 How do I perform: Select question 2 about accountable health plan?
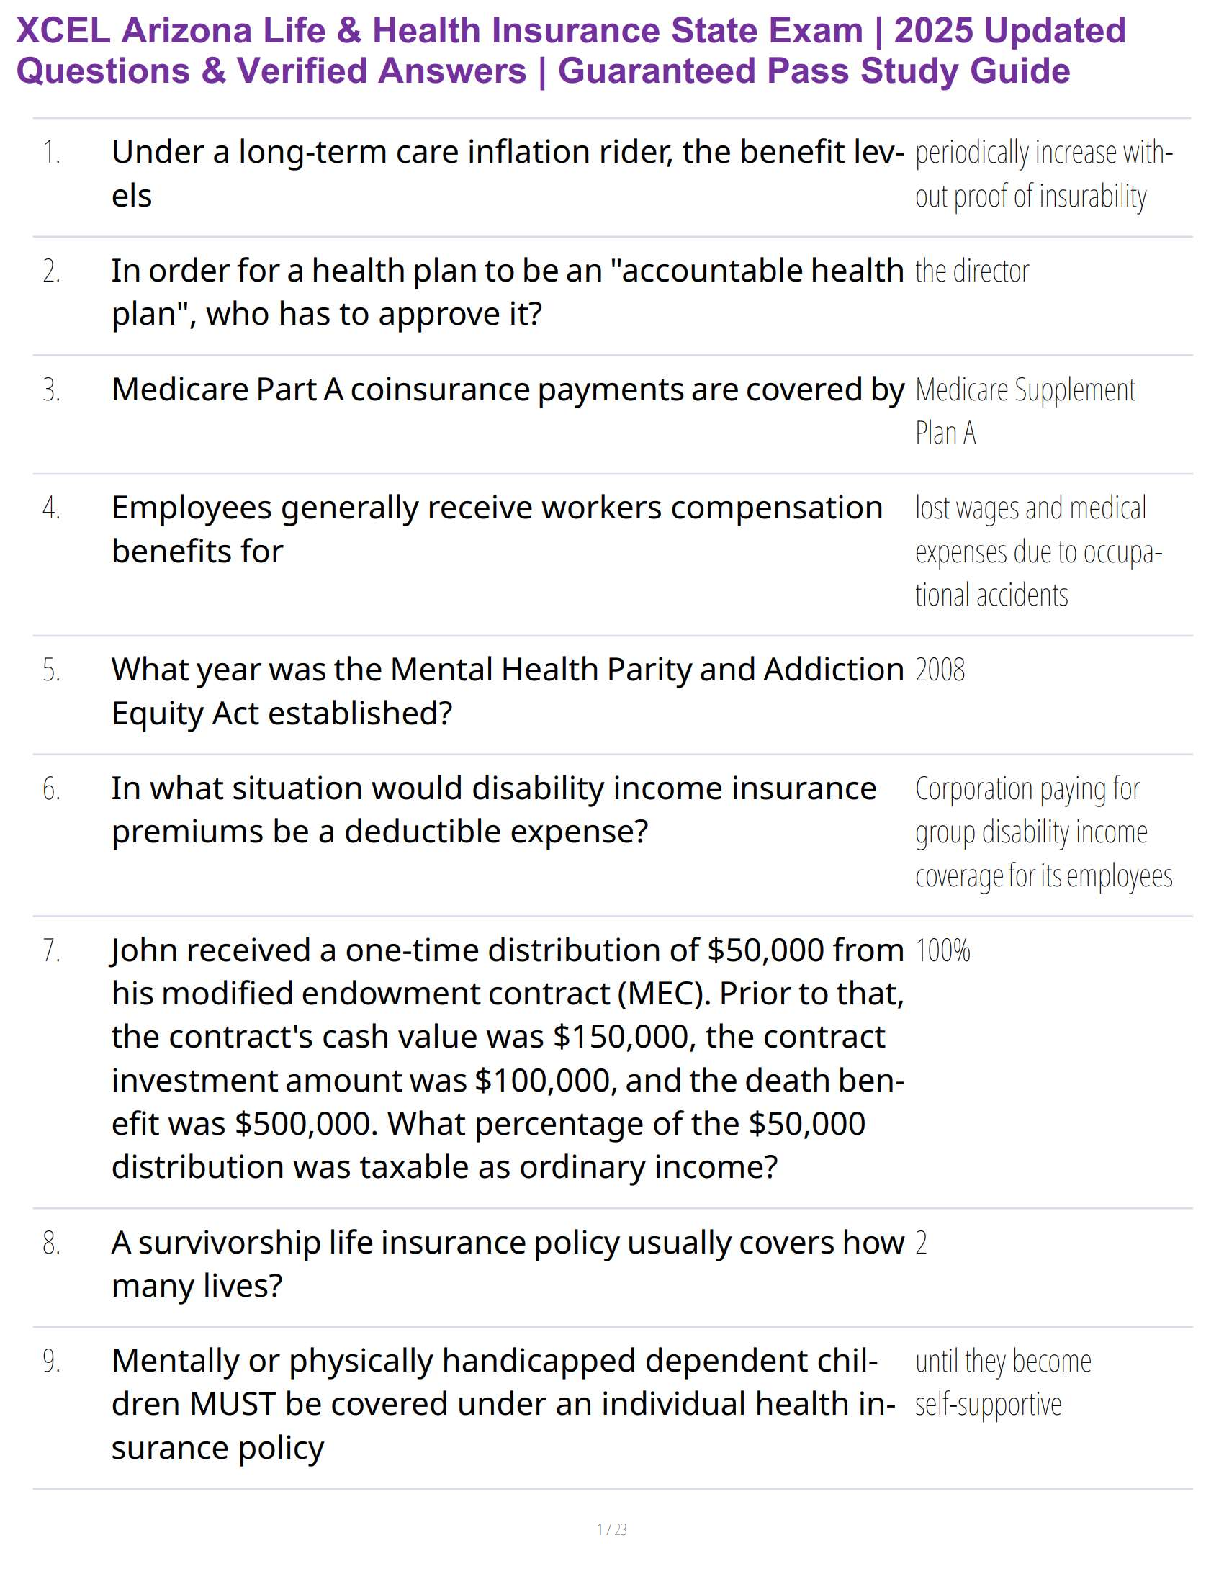pos(507,292)
